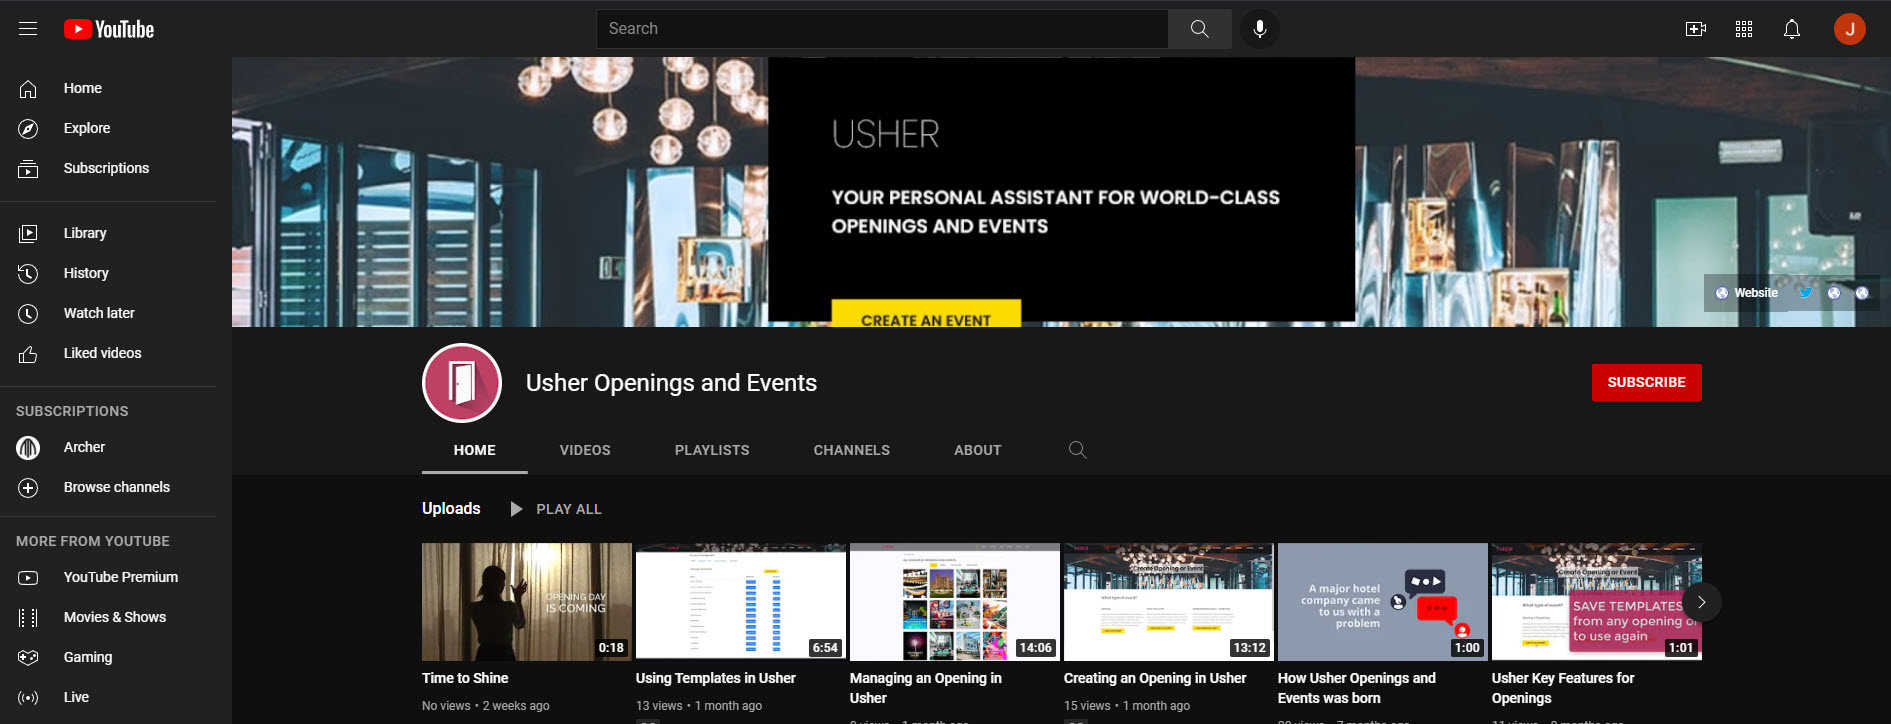
Task: Click the Usher channel avatar
Action: [x=462, y=383]
